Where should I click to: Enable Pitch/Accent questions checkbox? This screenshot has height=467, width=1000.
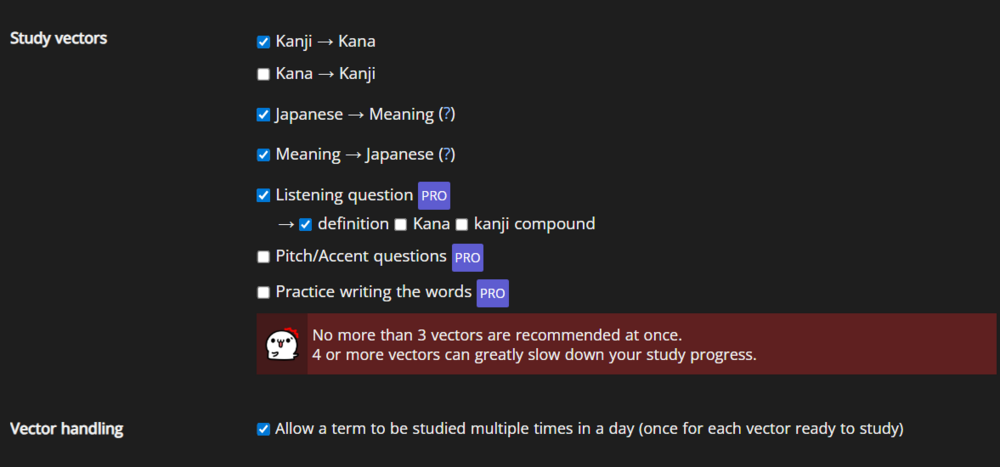click(x=263, y=257)
